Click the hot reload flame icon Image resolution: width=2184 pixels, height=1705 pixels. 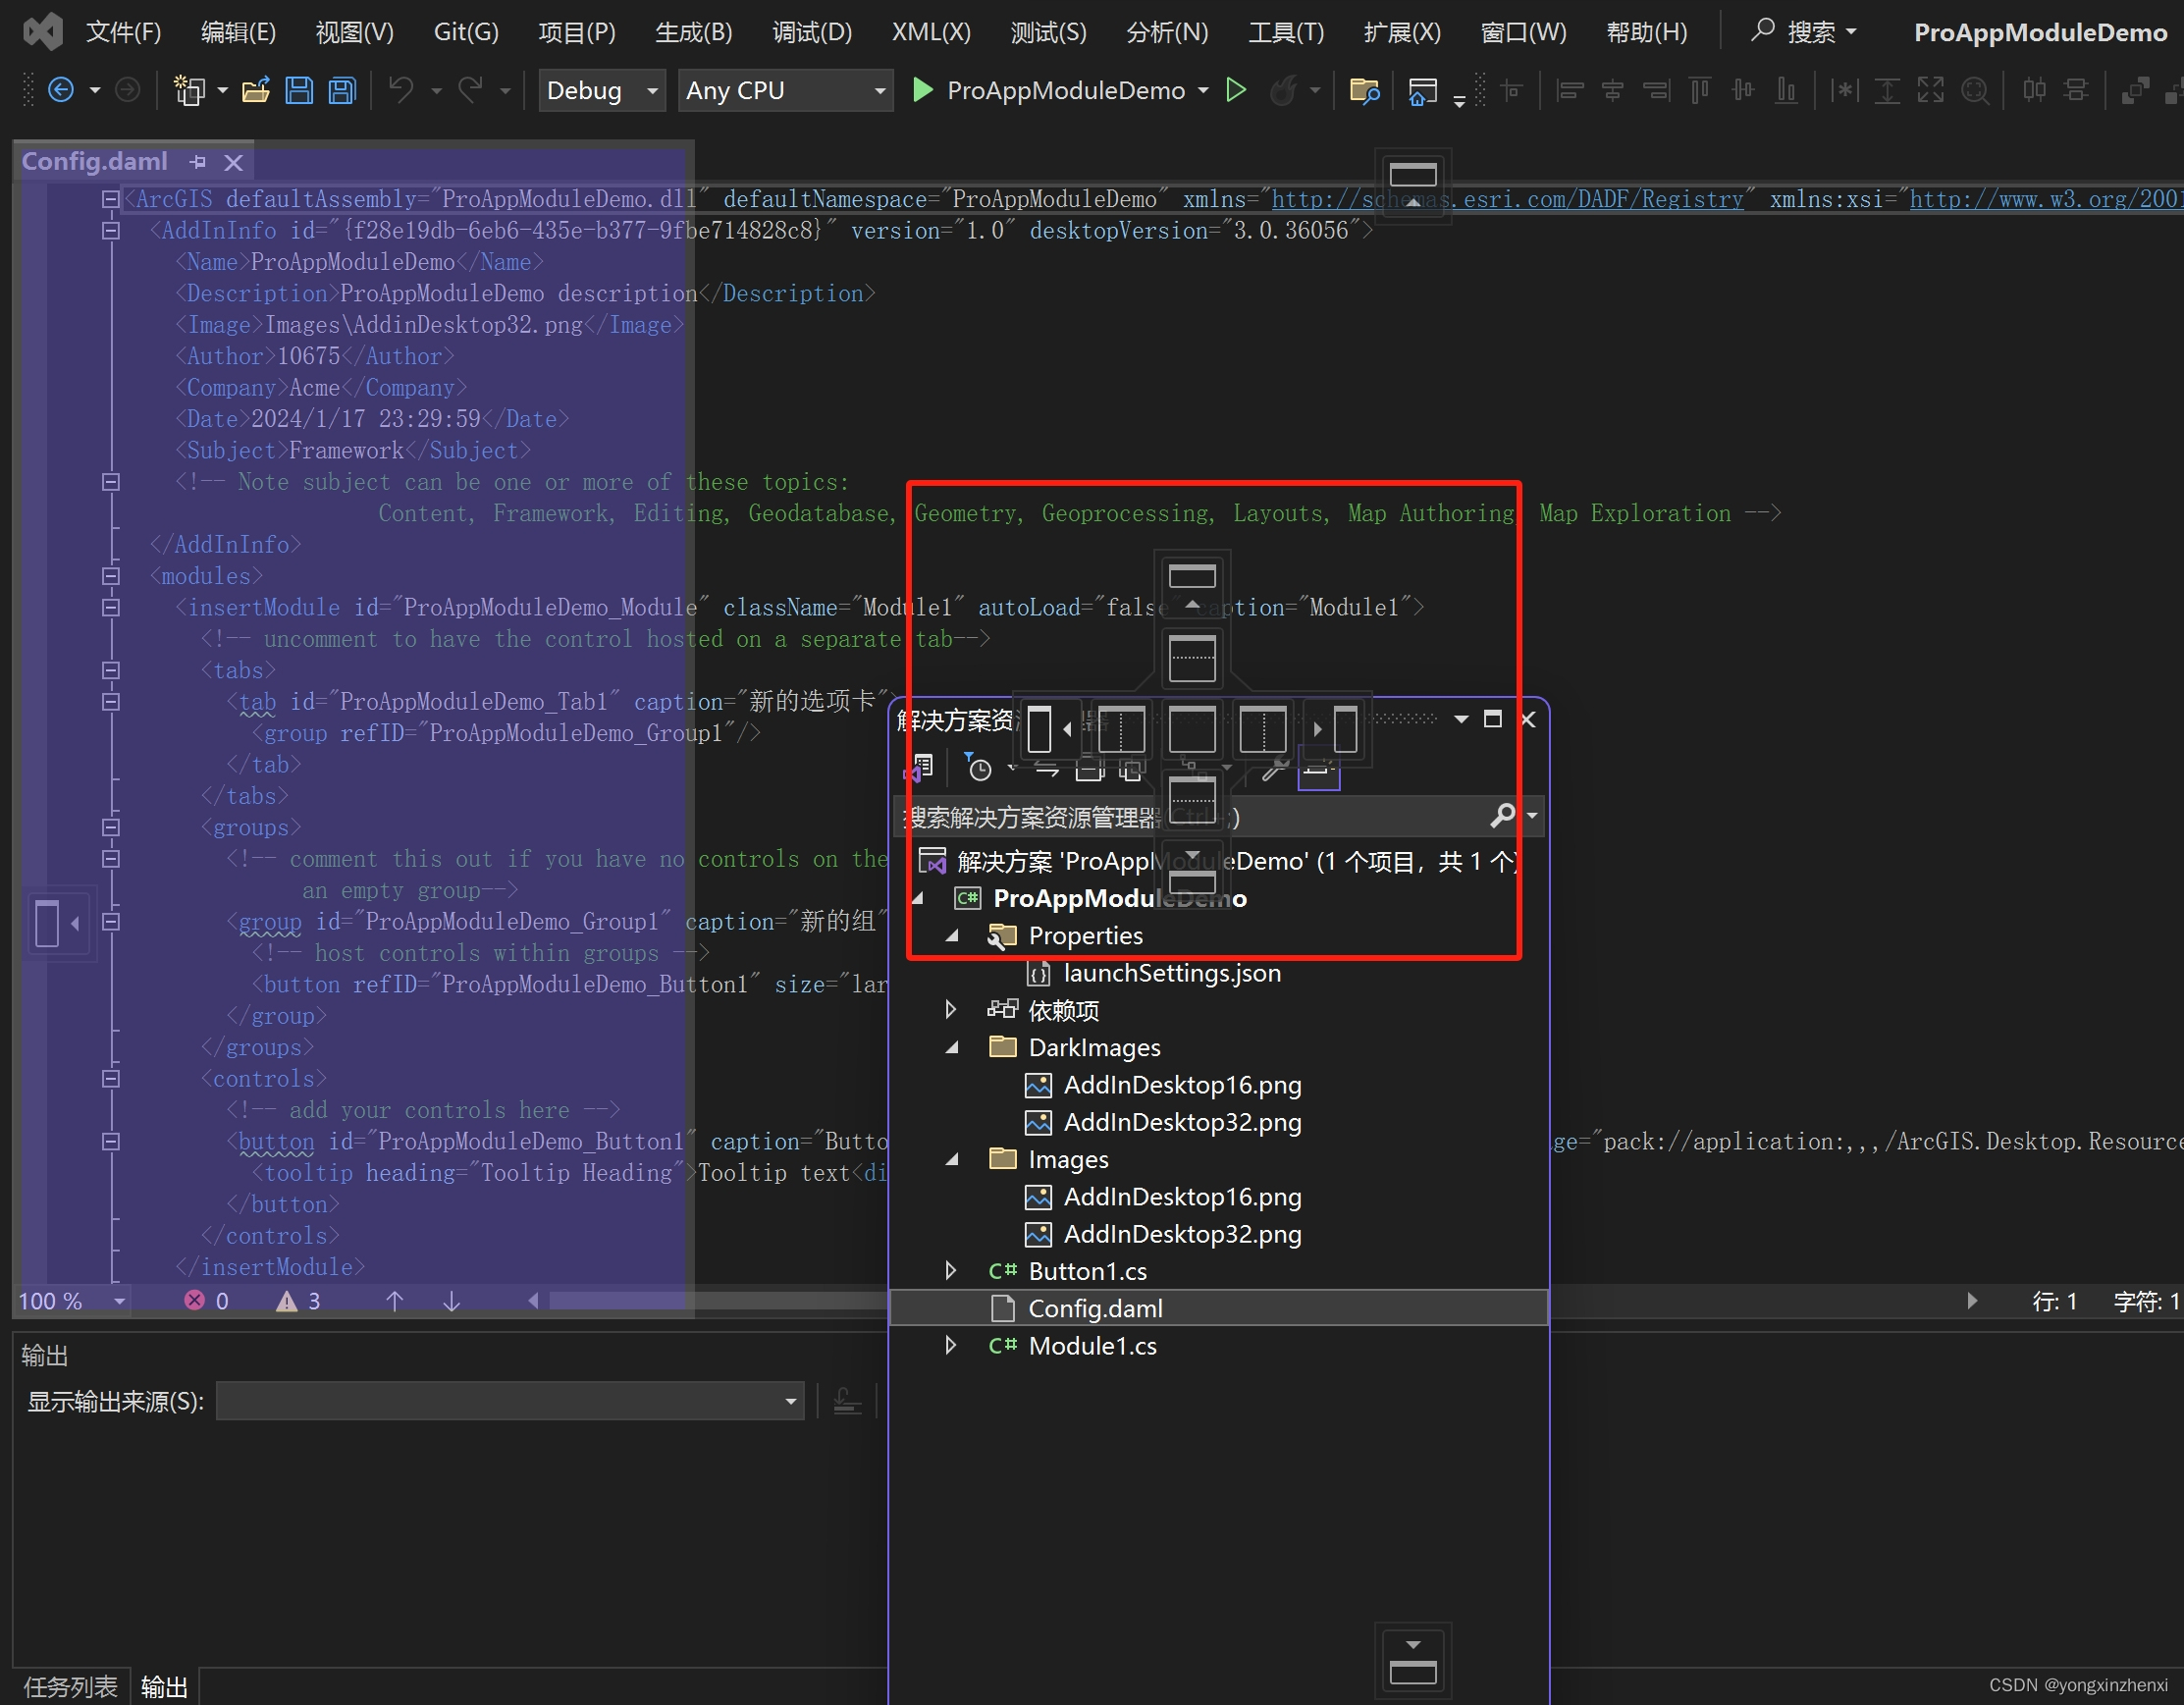click(x=1284, y=91)
